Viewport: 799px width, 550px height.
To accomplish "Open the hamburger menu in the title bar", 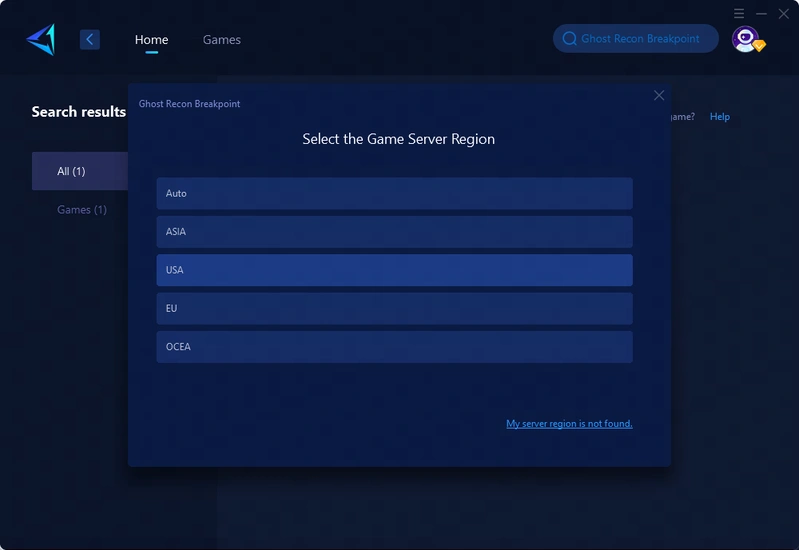I will pyautogui.click(x=739, y=13).
